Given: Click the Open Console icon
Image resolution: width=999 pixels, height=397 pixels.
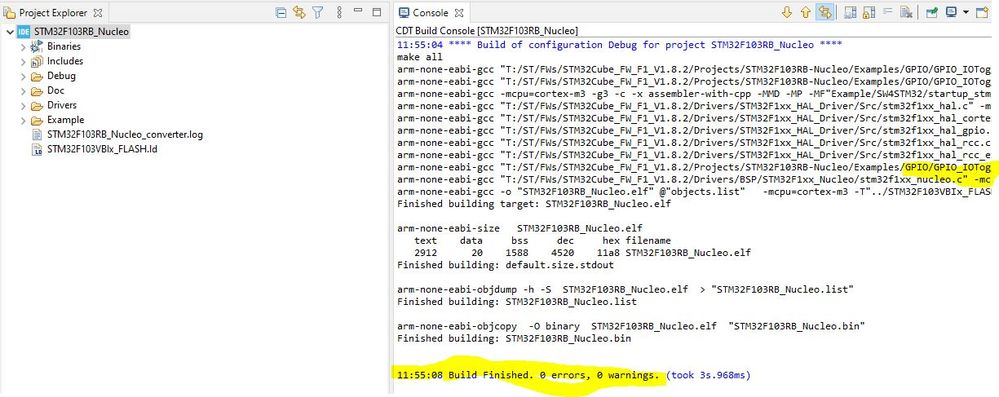Looking at the screenshot, I should click(982, 12).
